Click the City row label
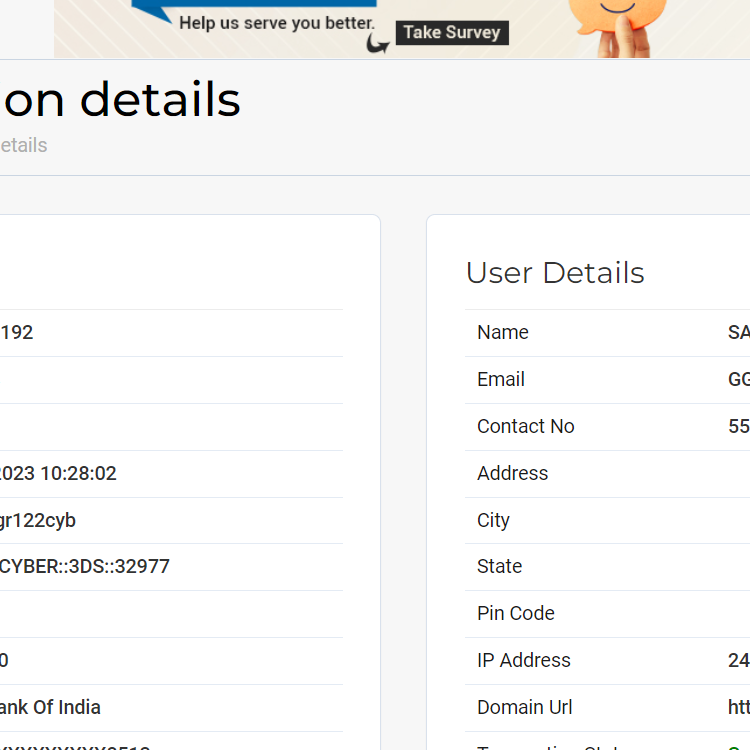Screen dimensions: 750x750 click(x=494, y=521)
